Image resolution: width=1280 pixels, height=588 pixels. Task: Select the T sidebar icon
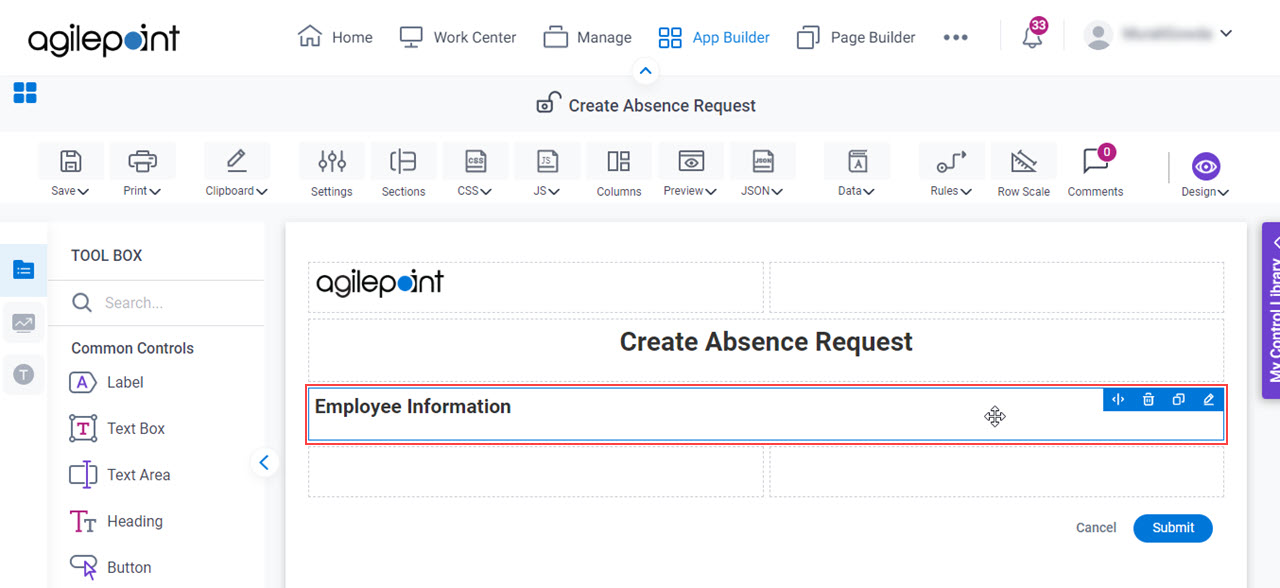(24, 374)
